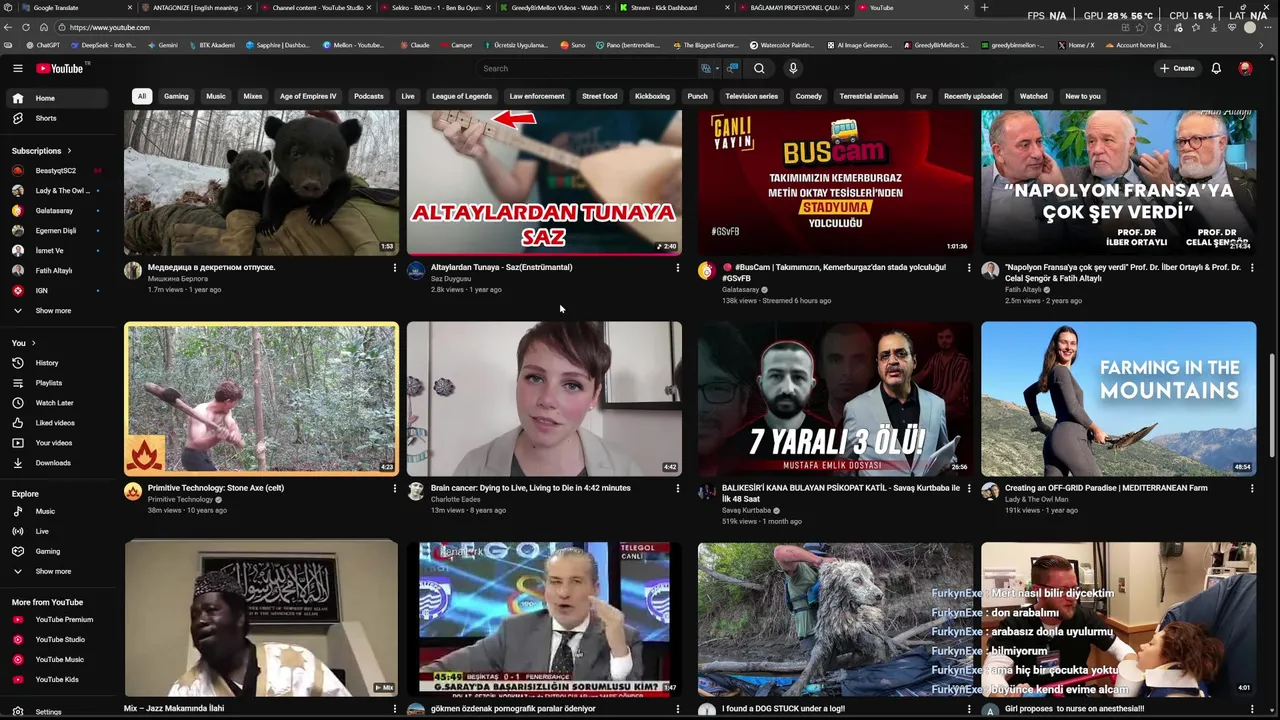Select the League of Legends chip
Screen dimensions: 1280x720
coord(462,96)
